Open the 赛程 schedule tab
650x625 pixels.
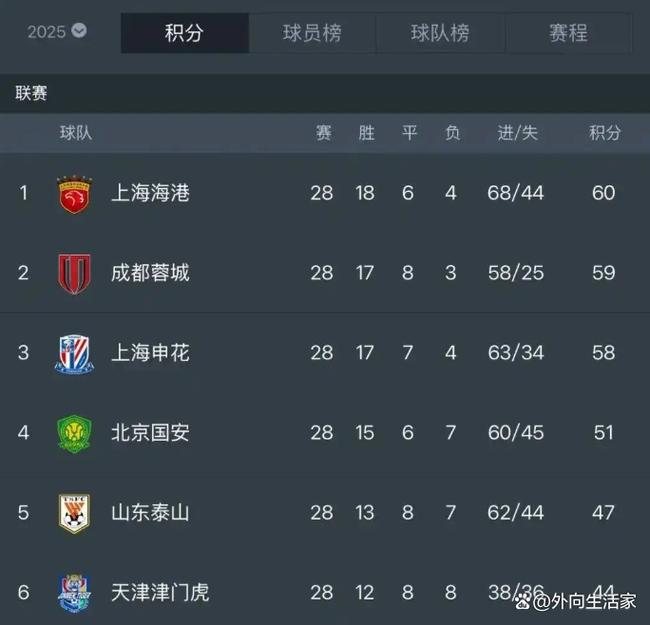(x=568, y=33)
